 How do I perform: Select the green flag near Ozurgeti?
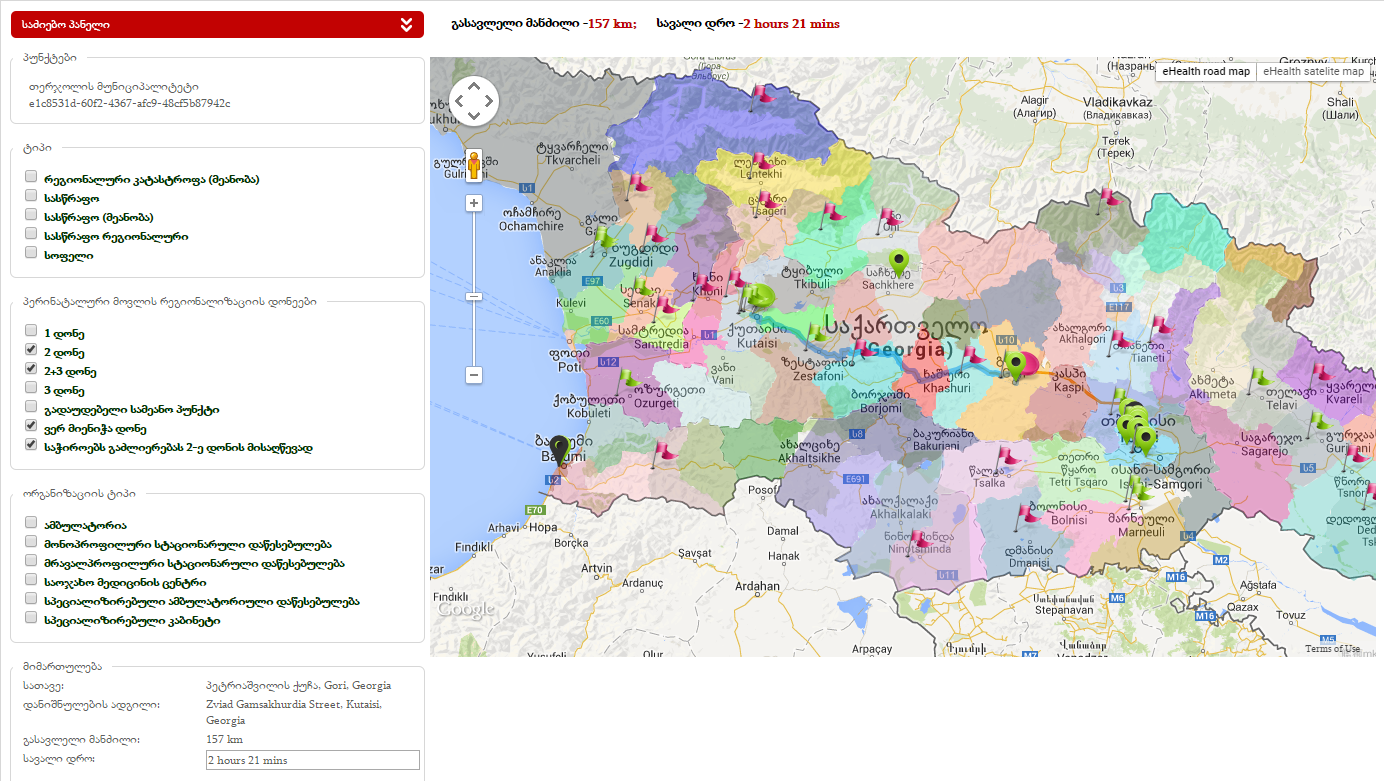tap(629, 377)
